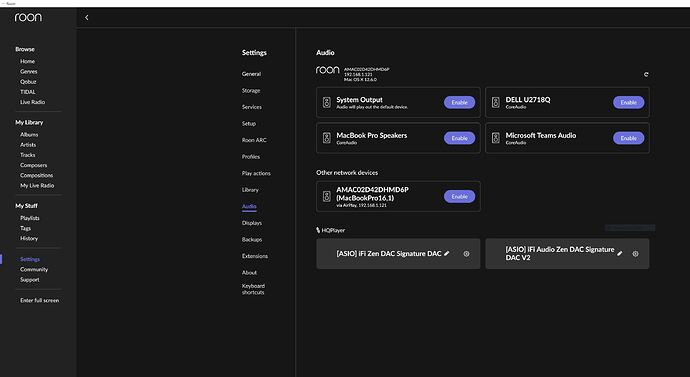Screen dimensions: 690x377
Task: Click the HQPlayer section icon
Action: coord(318,230)
